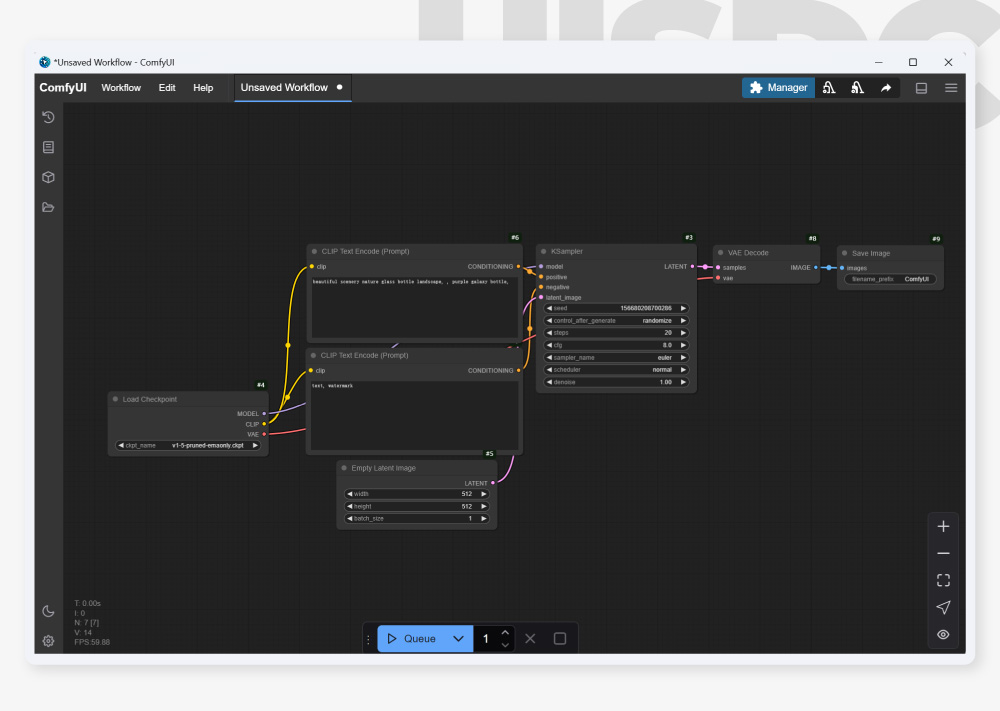Click the second free cache broom icon
The image size is (1000, 711).
pyautogui.click(x=858, y=88)
